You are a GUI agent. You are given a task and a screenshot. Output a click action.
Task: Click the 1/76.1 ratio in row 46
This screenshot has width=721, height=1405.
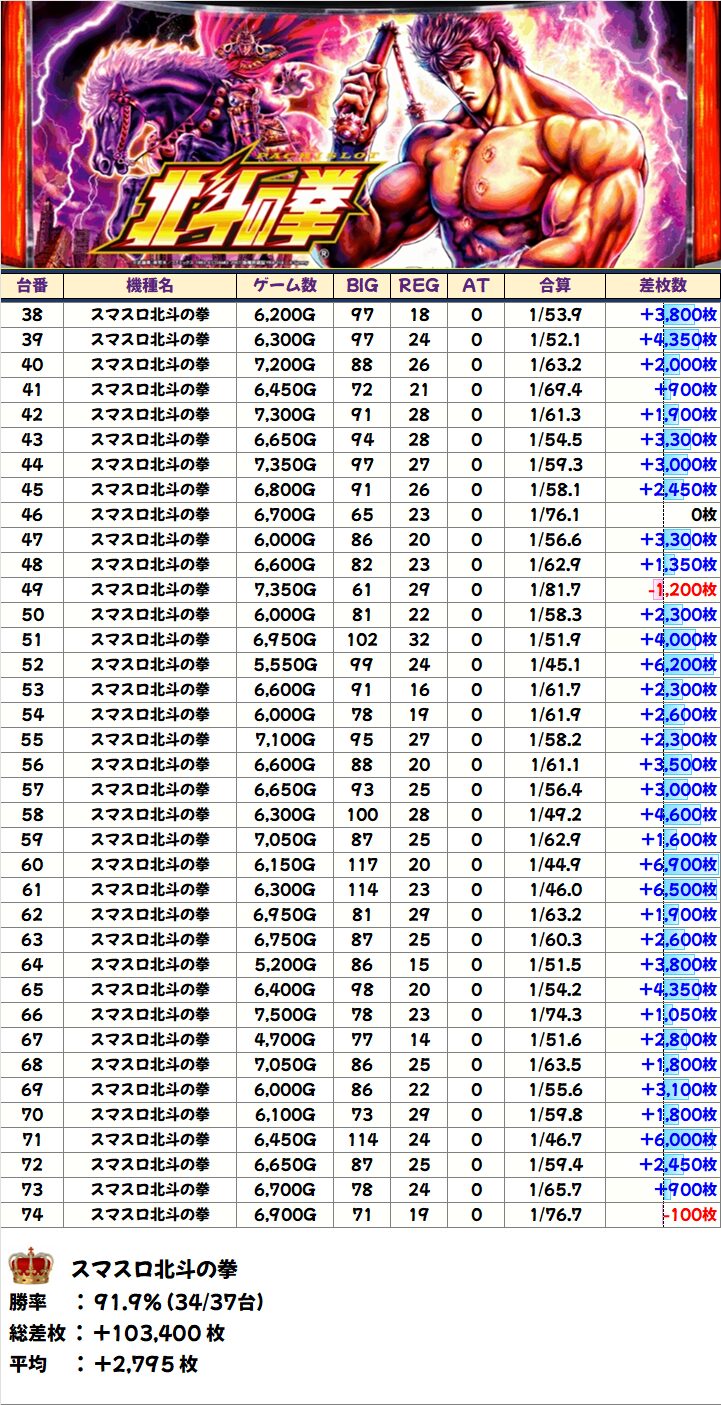pyautogui.click(x=555, y=514)
